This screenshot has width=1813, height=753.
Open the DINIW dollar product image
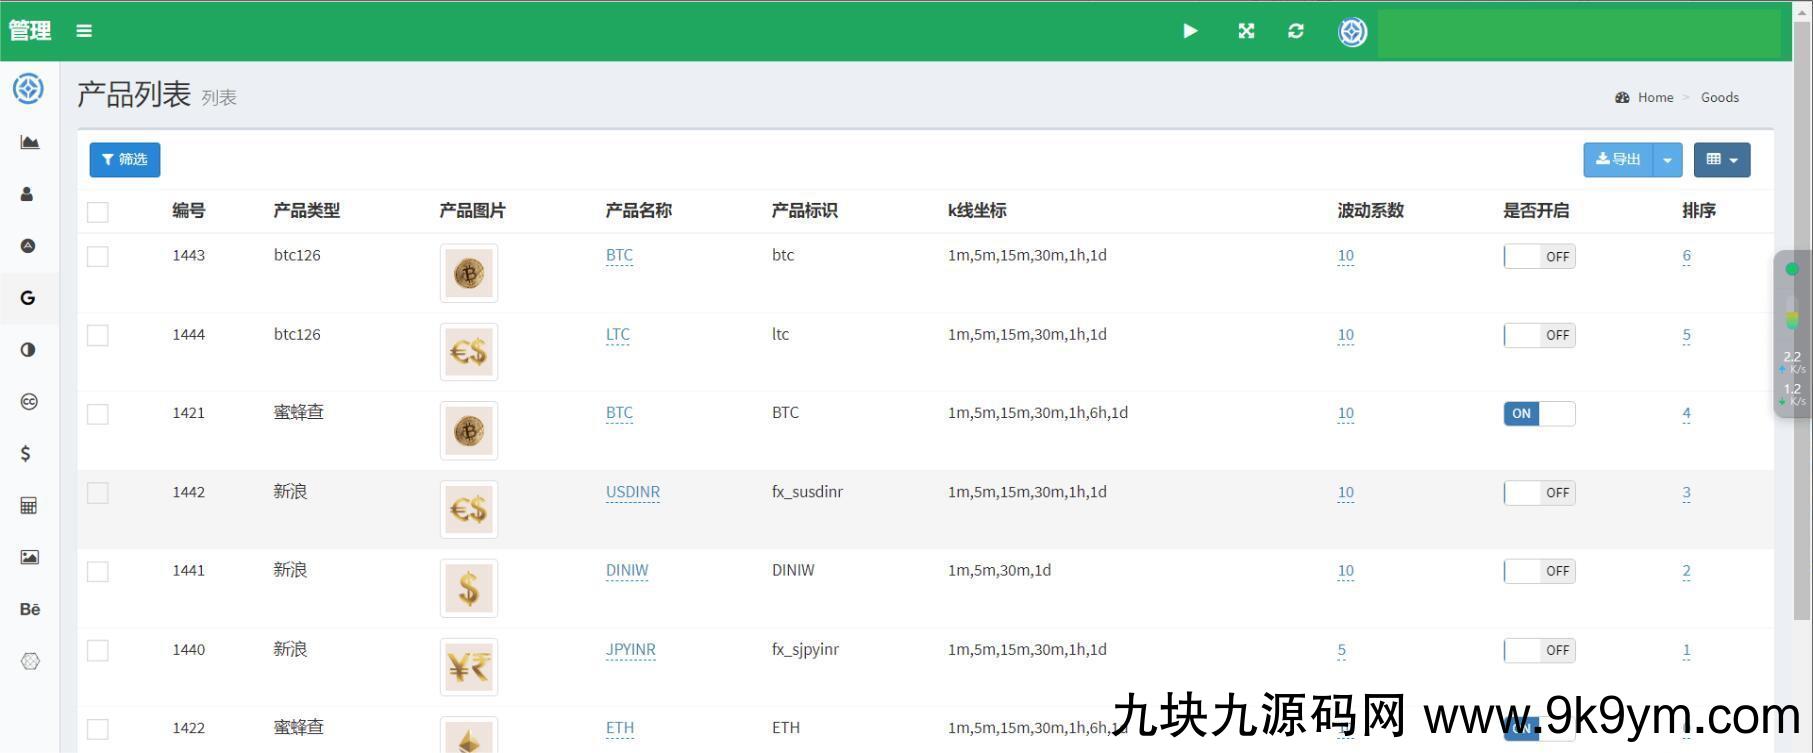(x=469, y=588)
